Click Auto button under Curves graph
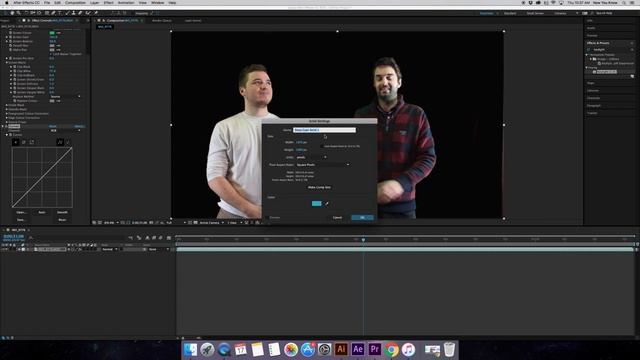 point(42,212)
